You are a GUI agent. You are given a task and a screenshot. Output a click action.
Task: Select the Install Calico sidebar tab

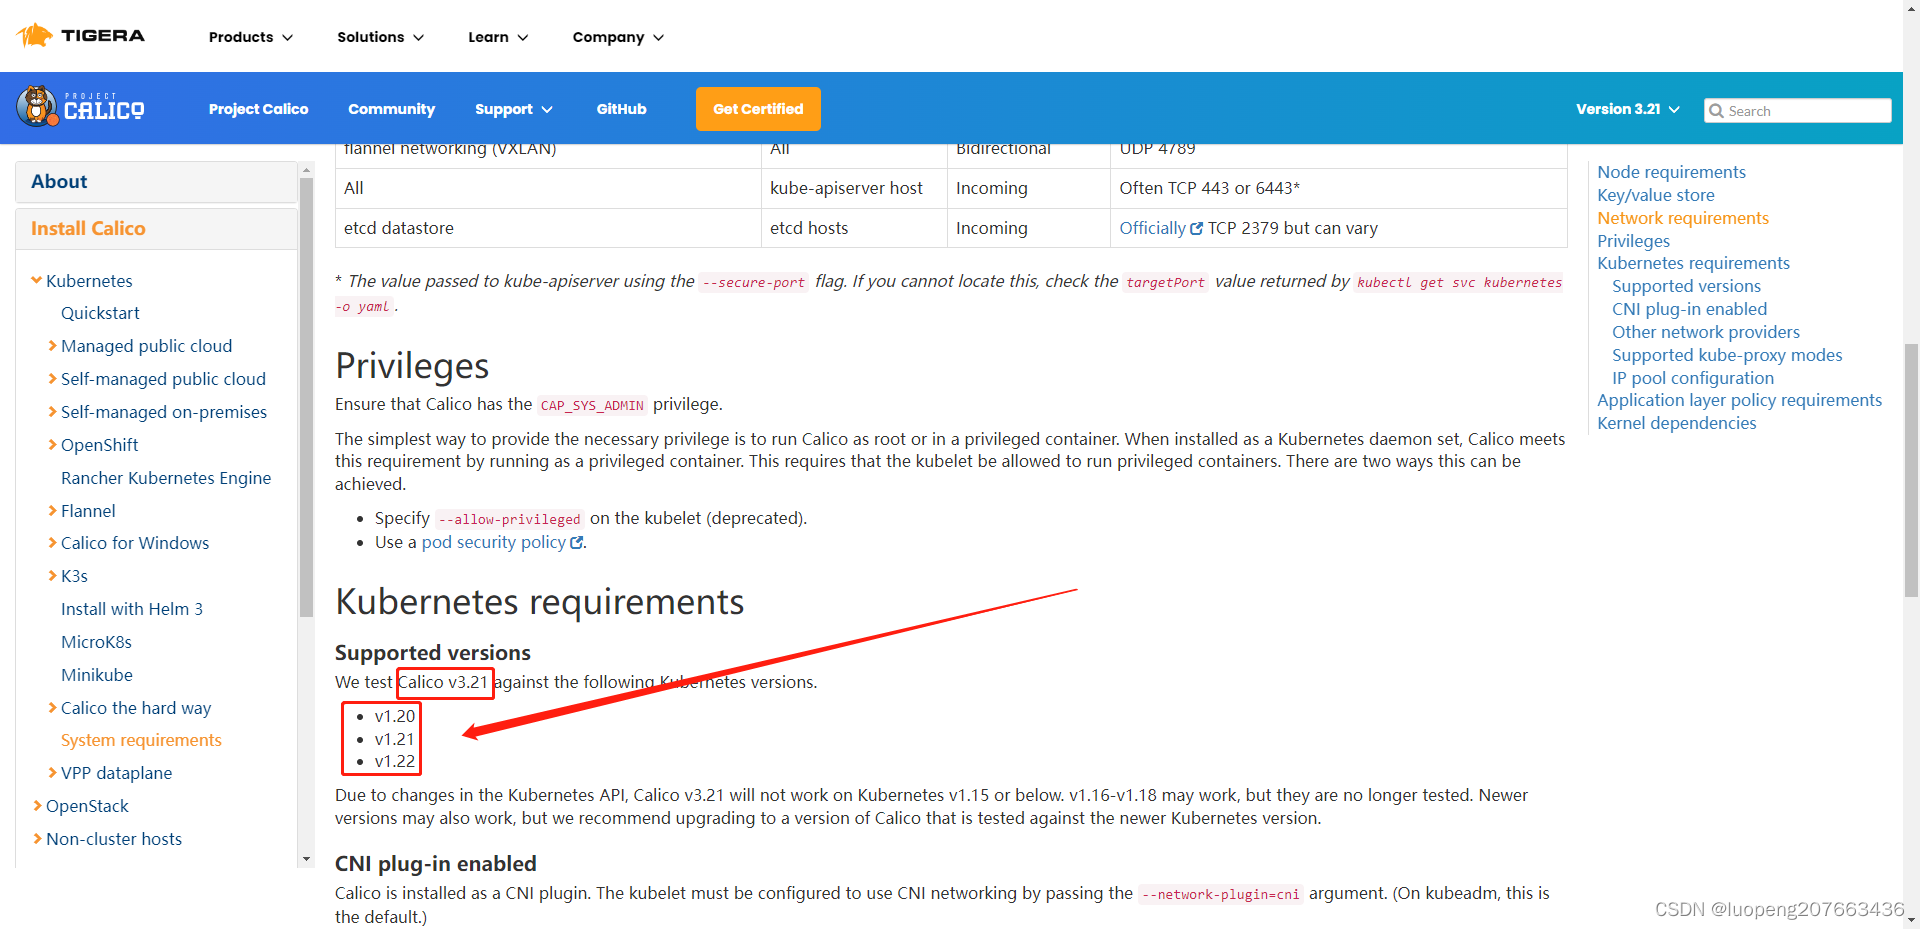pos(156,229)
